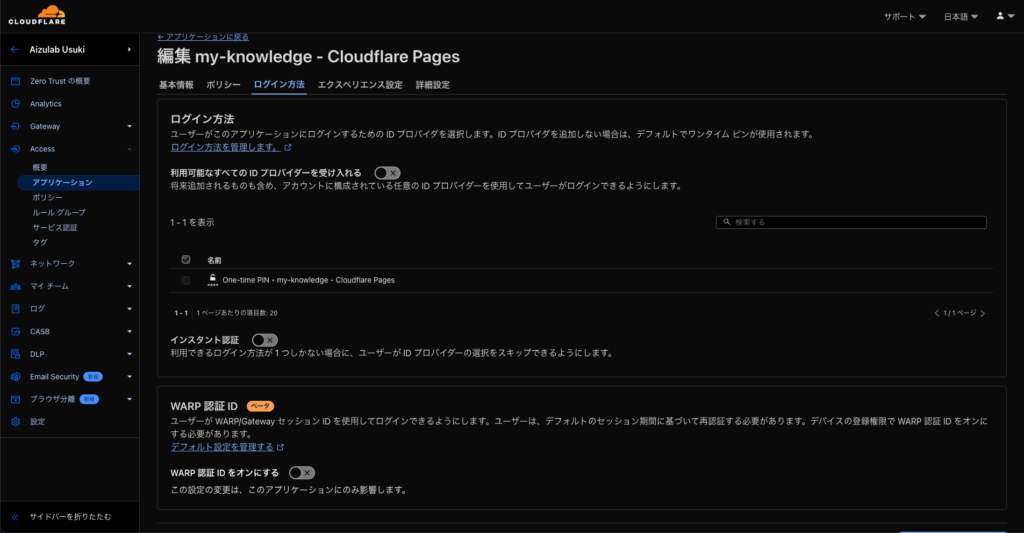The image size is (1024, 533).
Task: Click the ログイン方法を管理します link
Action: point(225,148)
